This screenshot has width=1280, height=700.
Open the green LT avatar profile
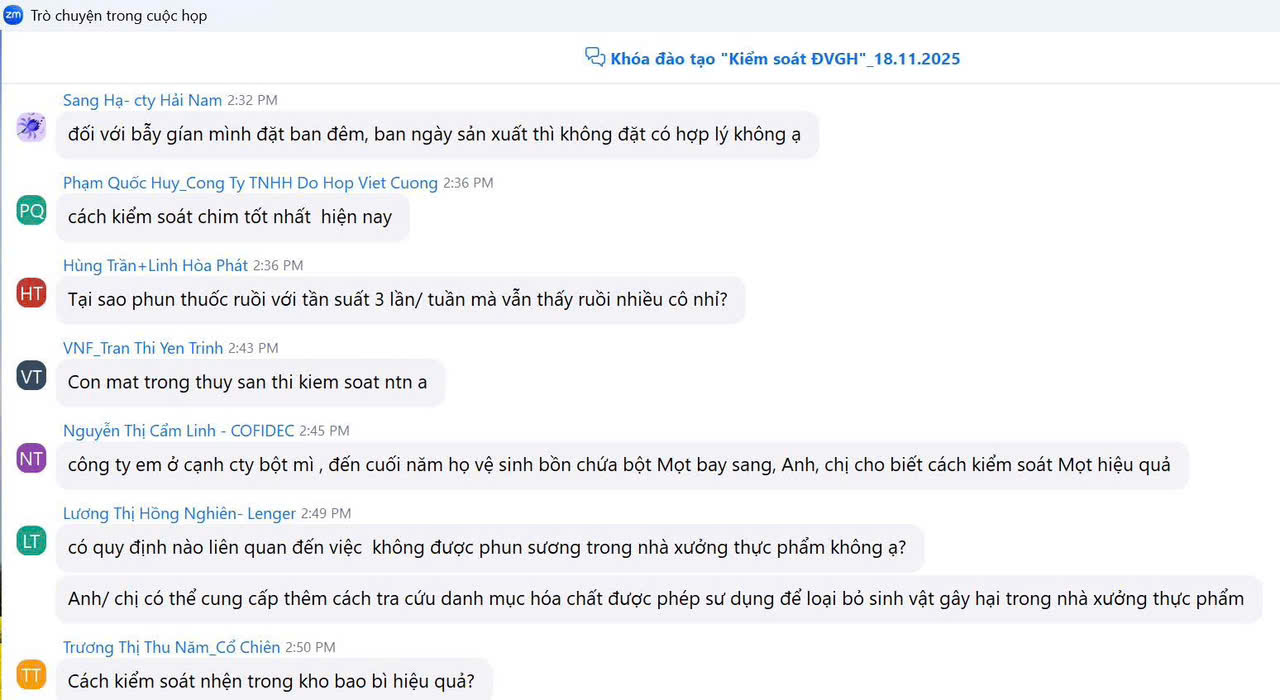coord(32,541)
